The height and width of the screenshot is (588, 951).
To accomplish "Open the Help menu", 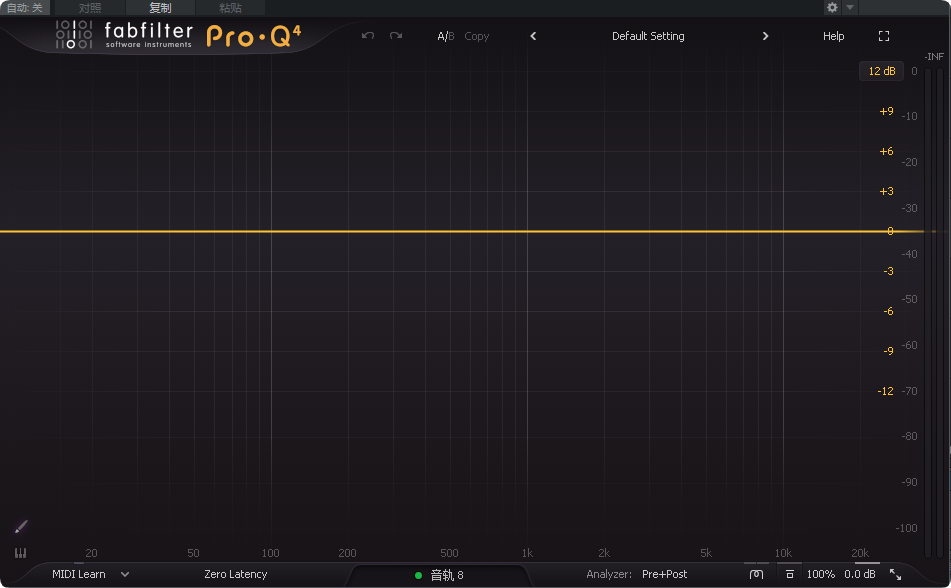I will (833, 36).
